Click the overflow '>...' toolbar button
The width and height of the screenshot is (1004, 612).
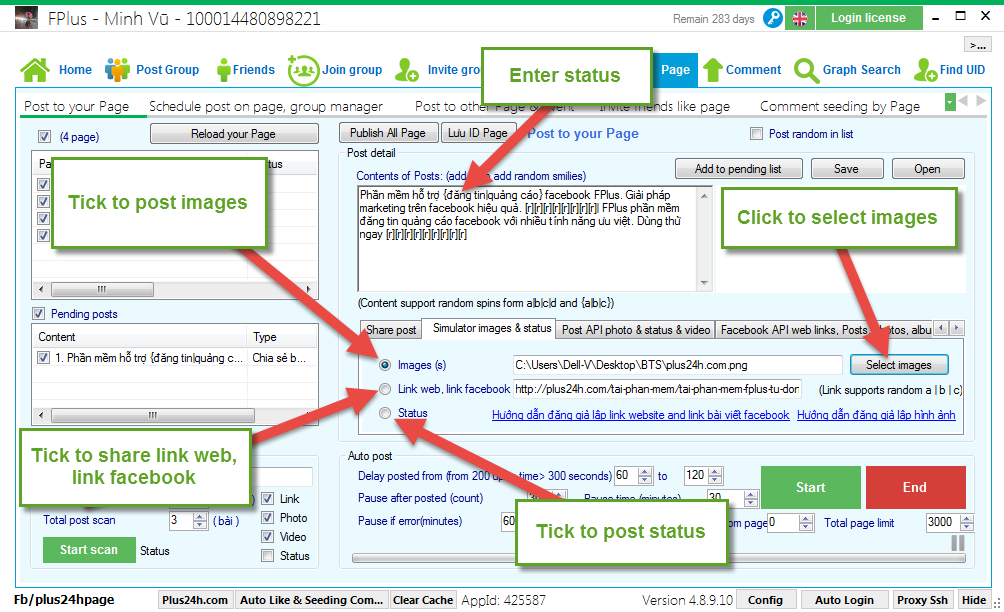(977, 45)
